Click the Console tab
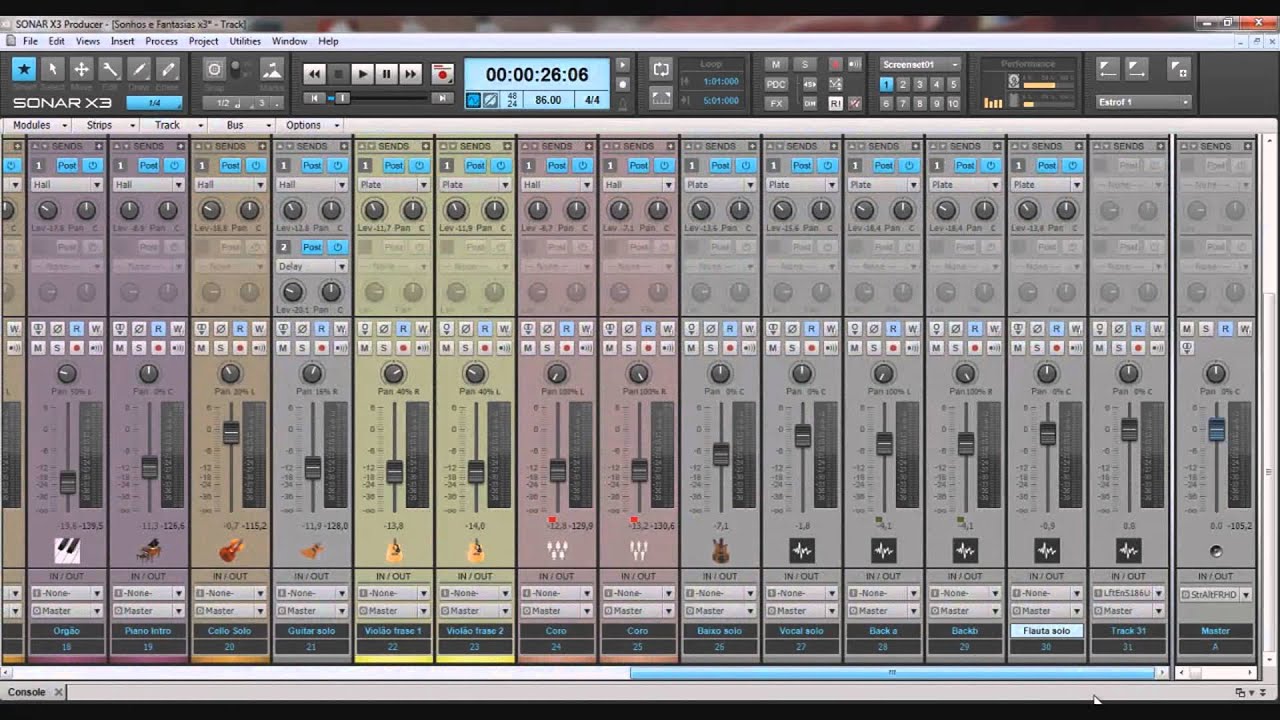Screen dimensions: 1280x720 coord(28,692)
